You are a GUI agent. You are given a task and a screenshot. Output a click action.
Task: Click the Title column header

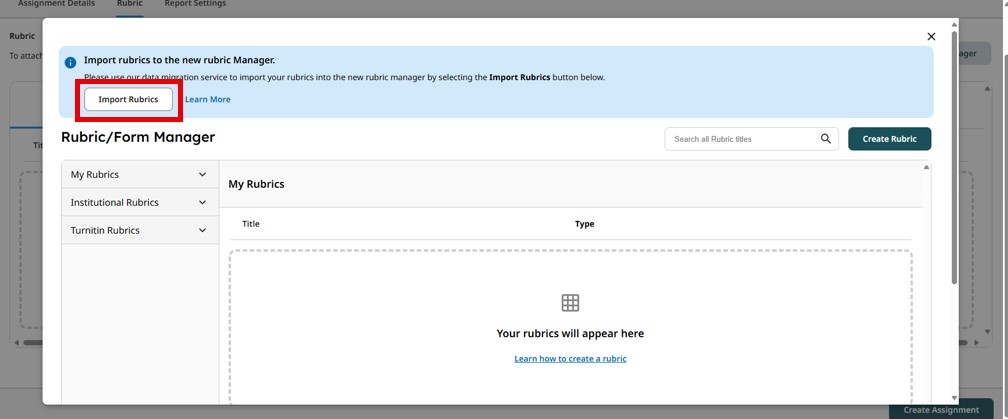[251, 224]
